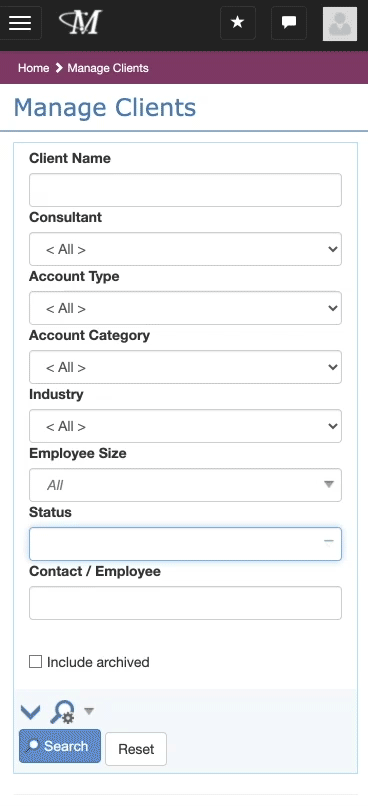Open the user profile avatar
Viewport: 368px width, 806px height.
pos(340,24)
